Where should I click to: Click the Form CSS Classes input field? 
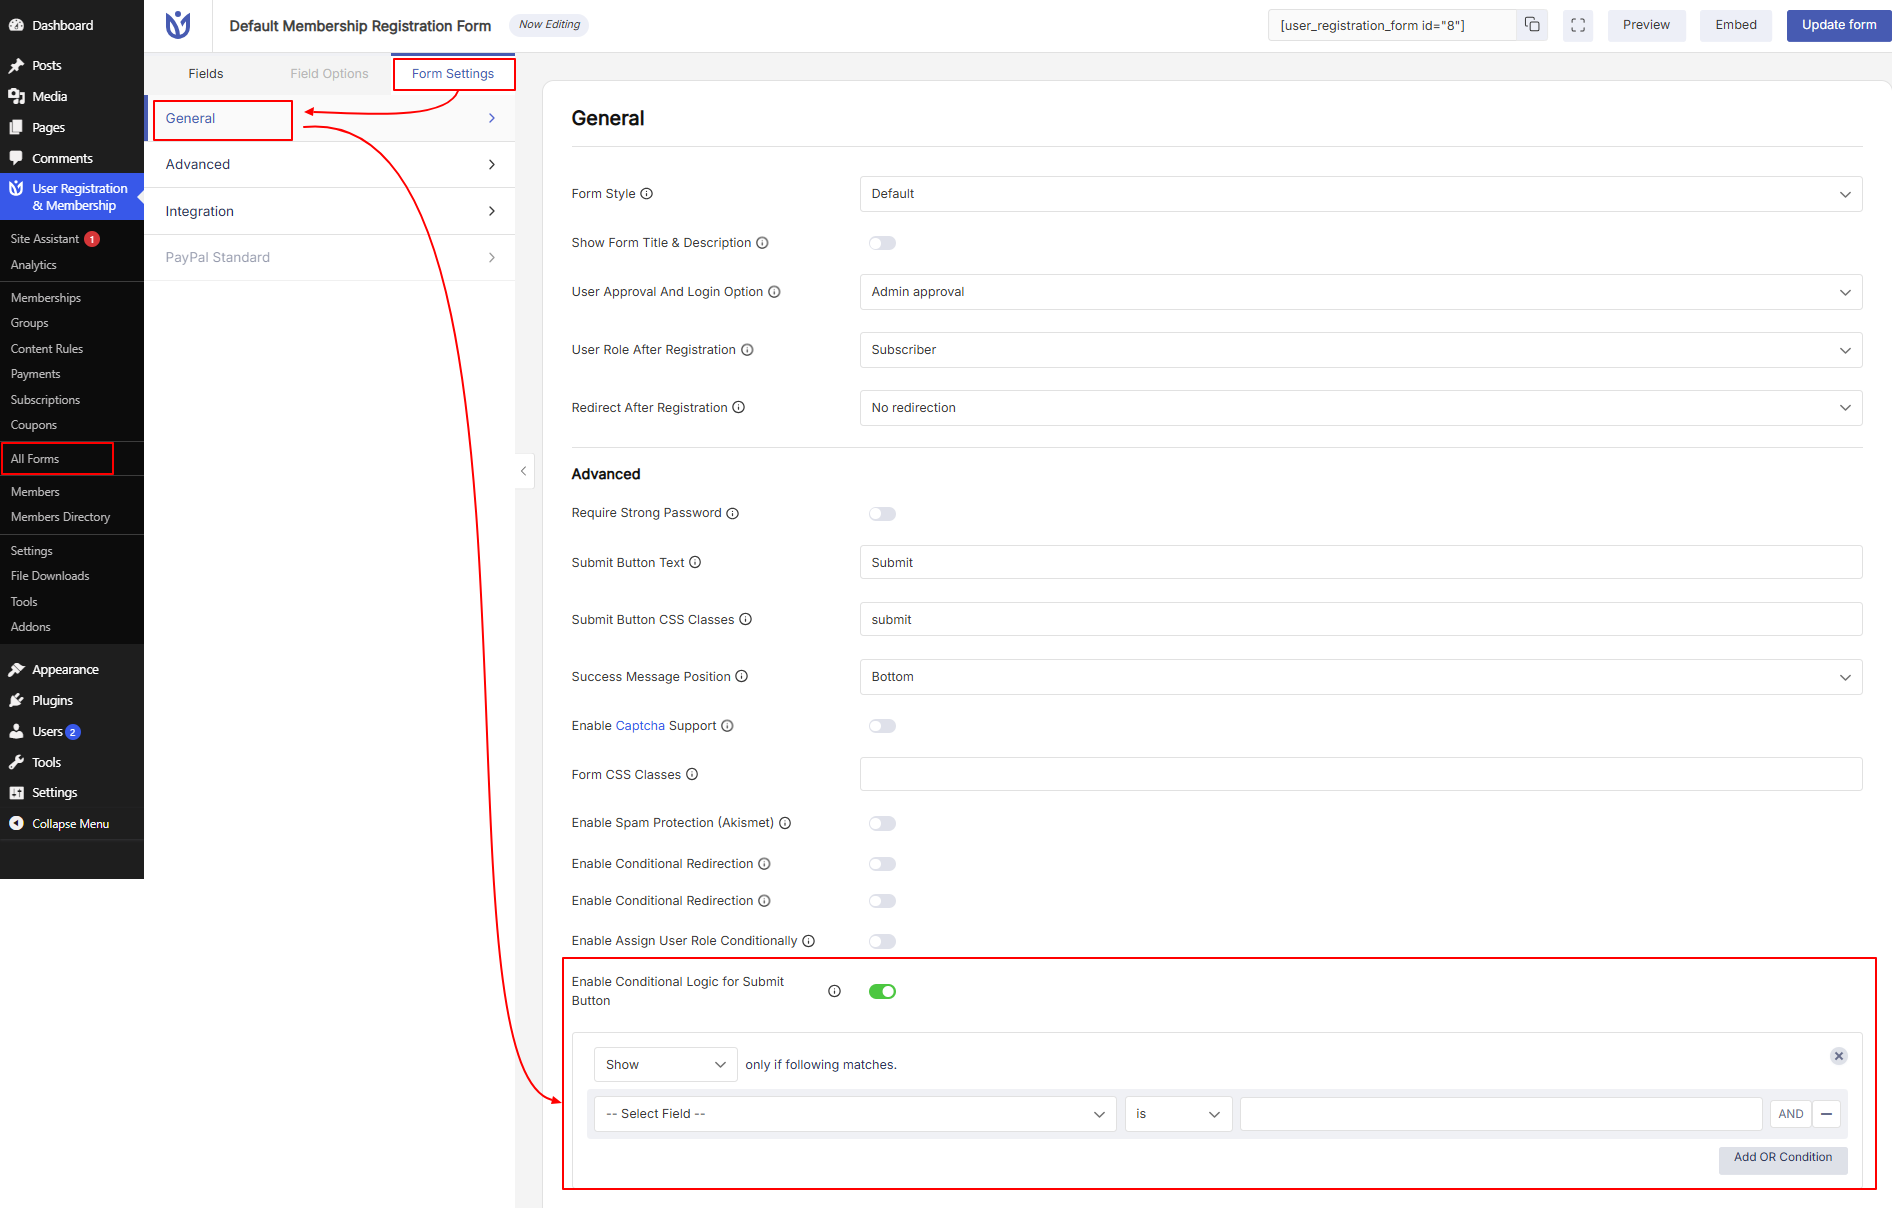click(1361, 774)
